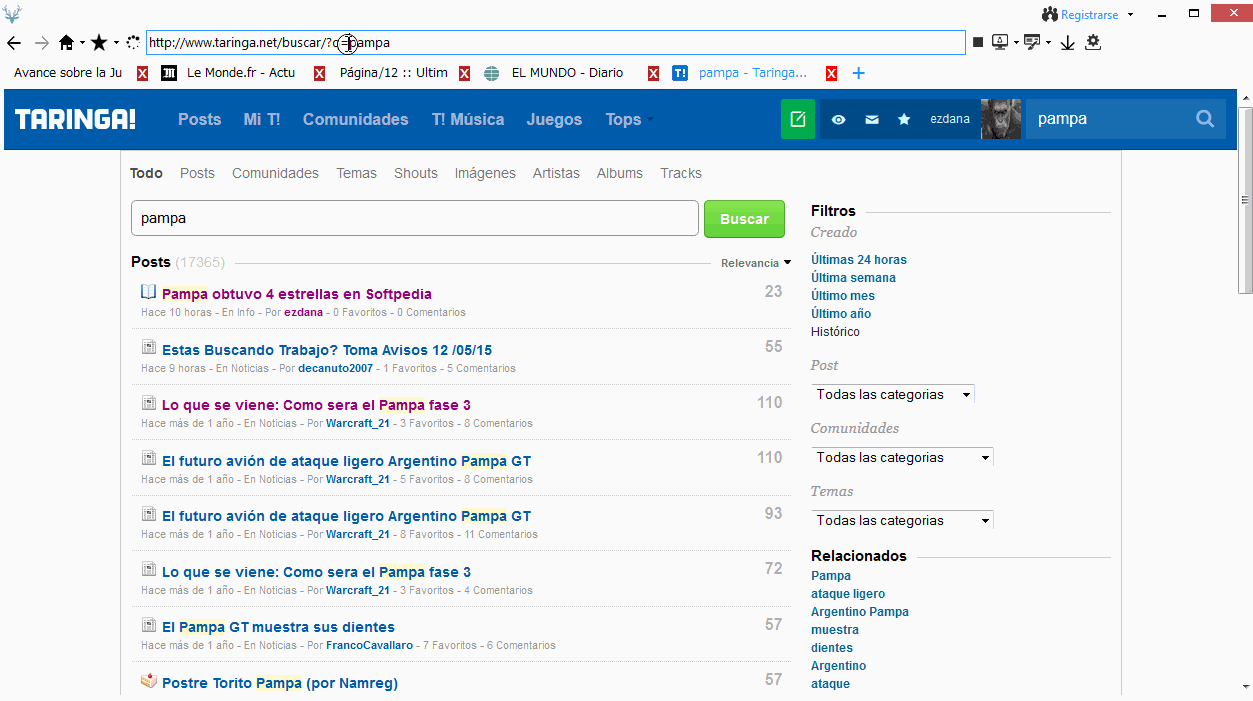Click the main pampa search field

tap(415, 218)
